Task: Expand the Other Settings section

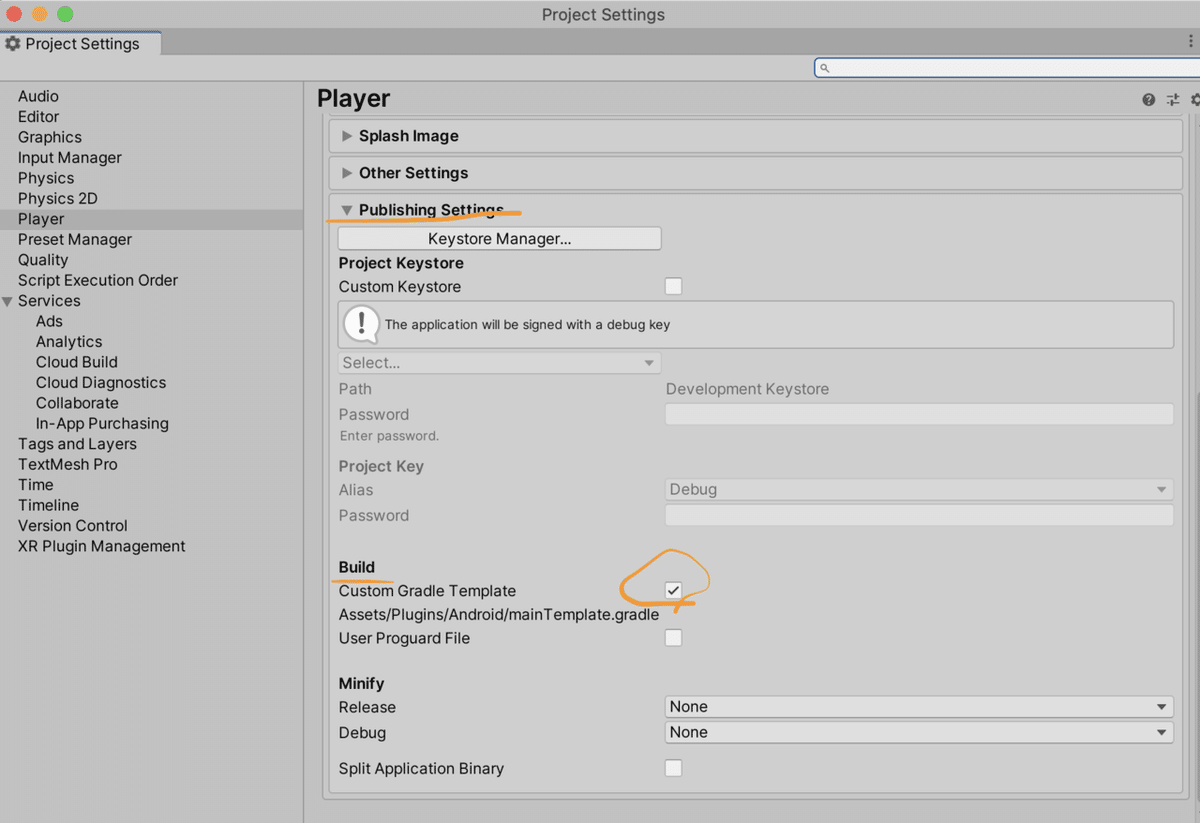Action: click(347, 172)
